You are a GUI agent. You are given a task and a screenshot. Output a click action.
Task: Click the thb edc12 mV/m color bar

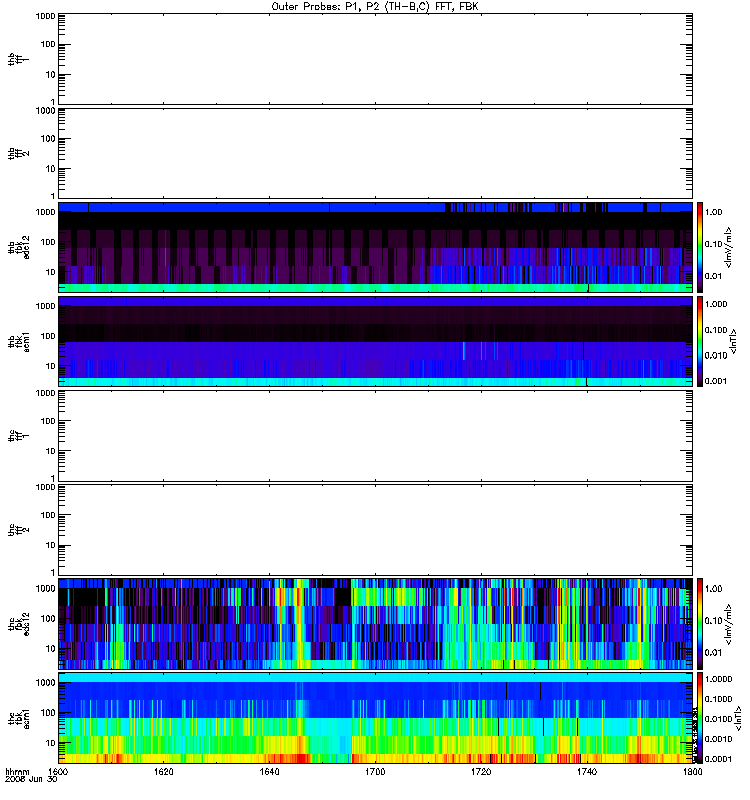700,247
